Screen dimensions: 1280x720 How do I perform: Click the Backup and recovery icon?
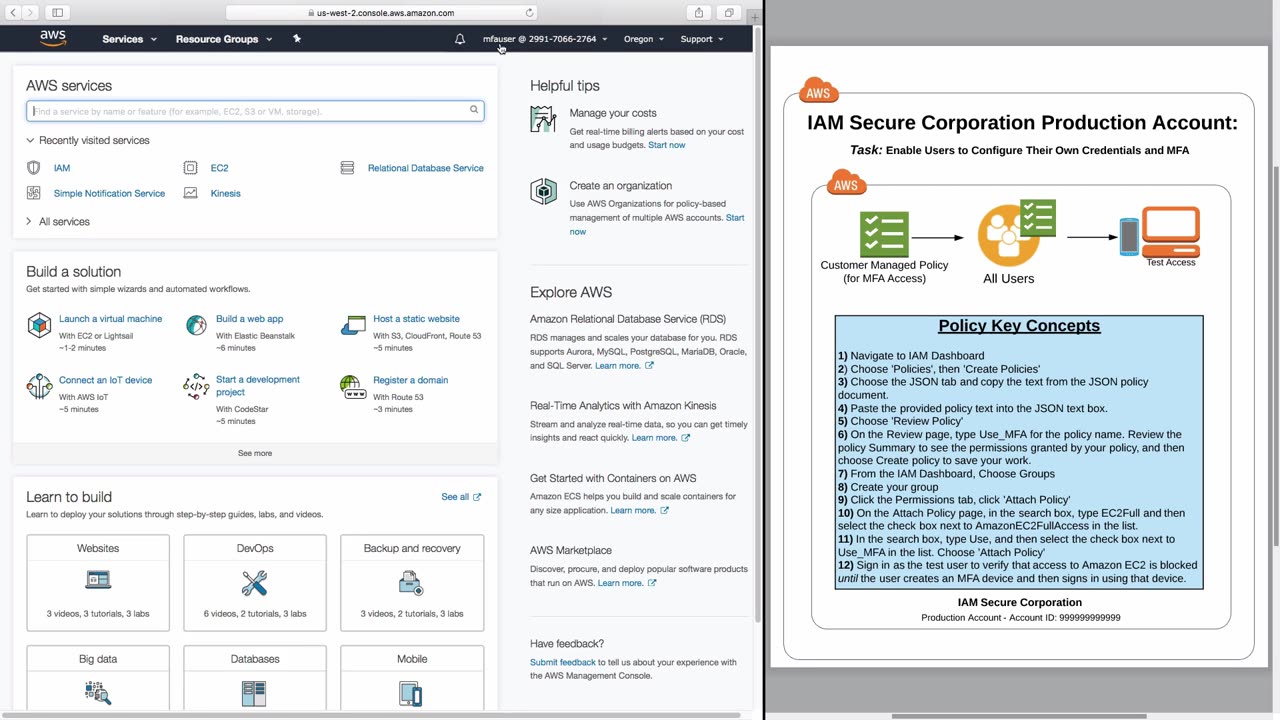[411, 581]
